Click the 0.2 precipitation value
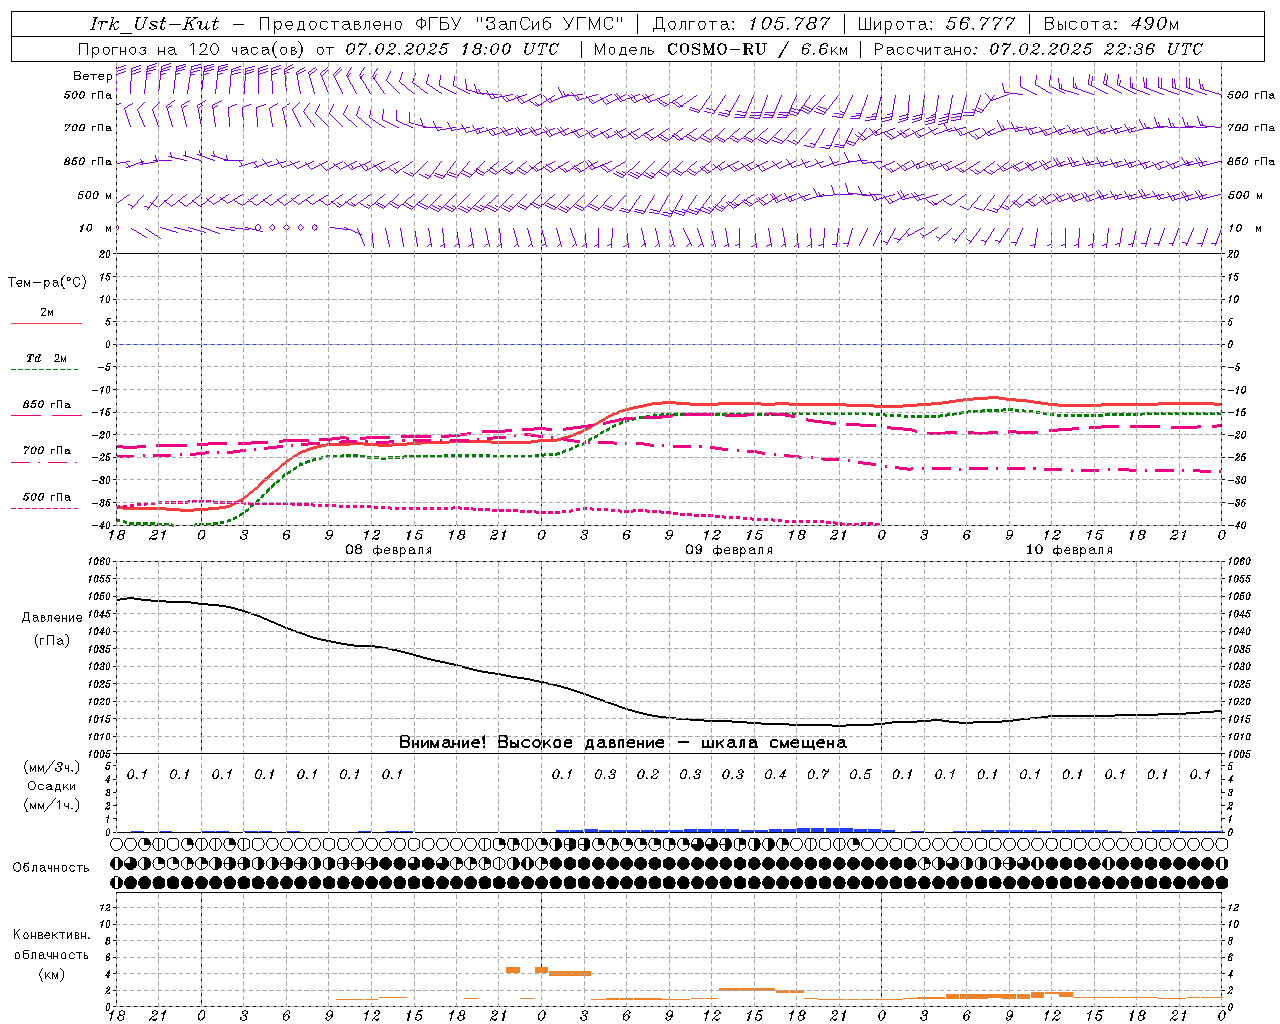1280x1024 pixels. pos(648,775)
